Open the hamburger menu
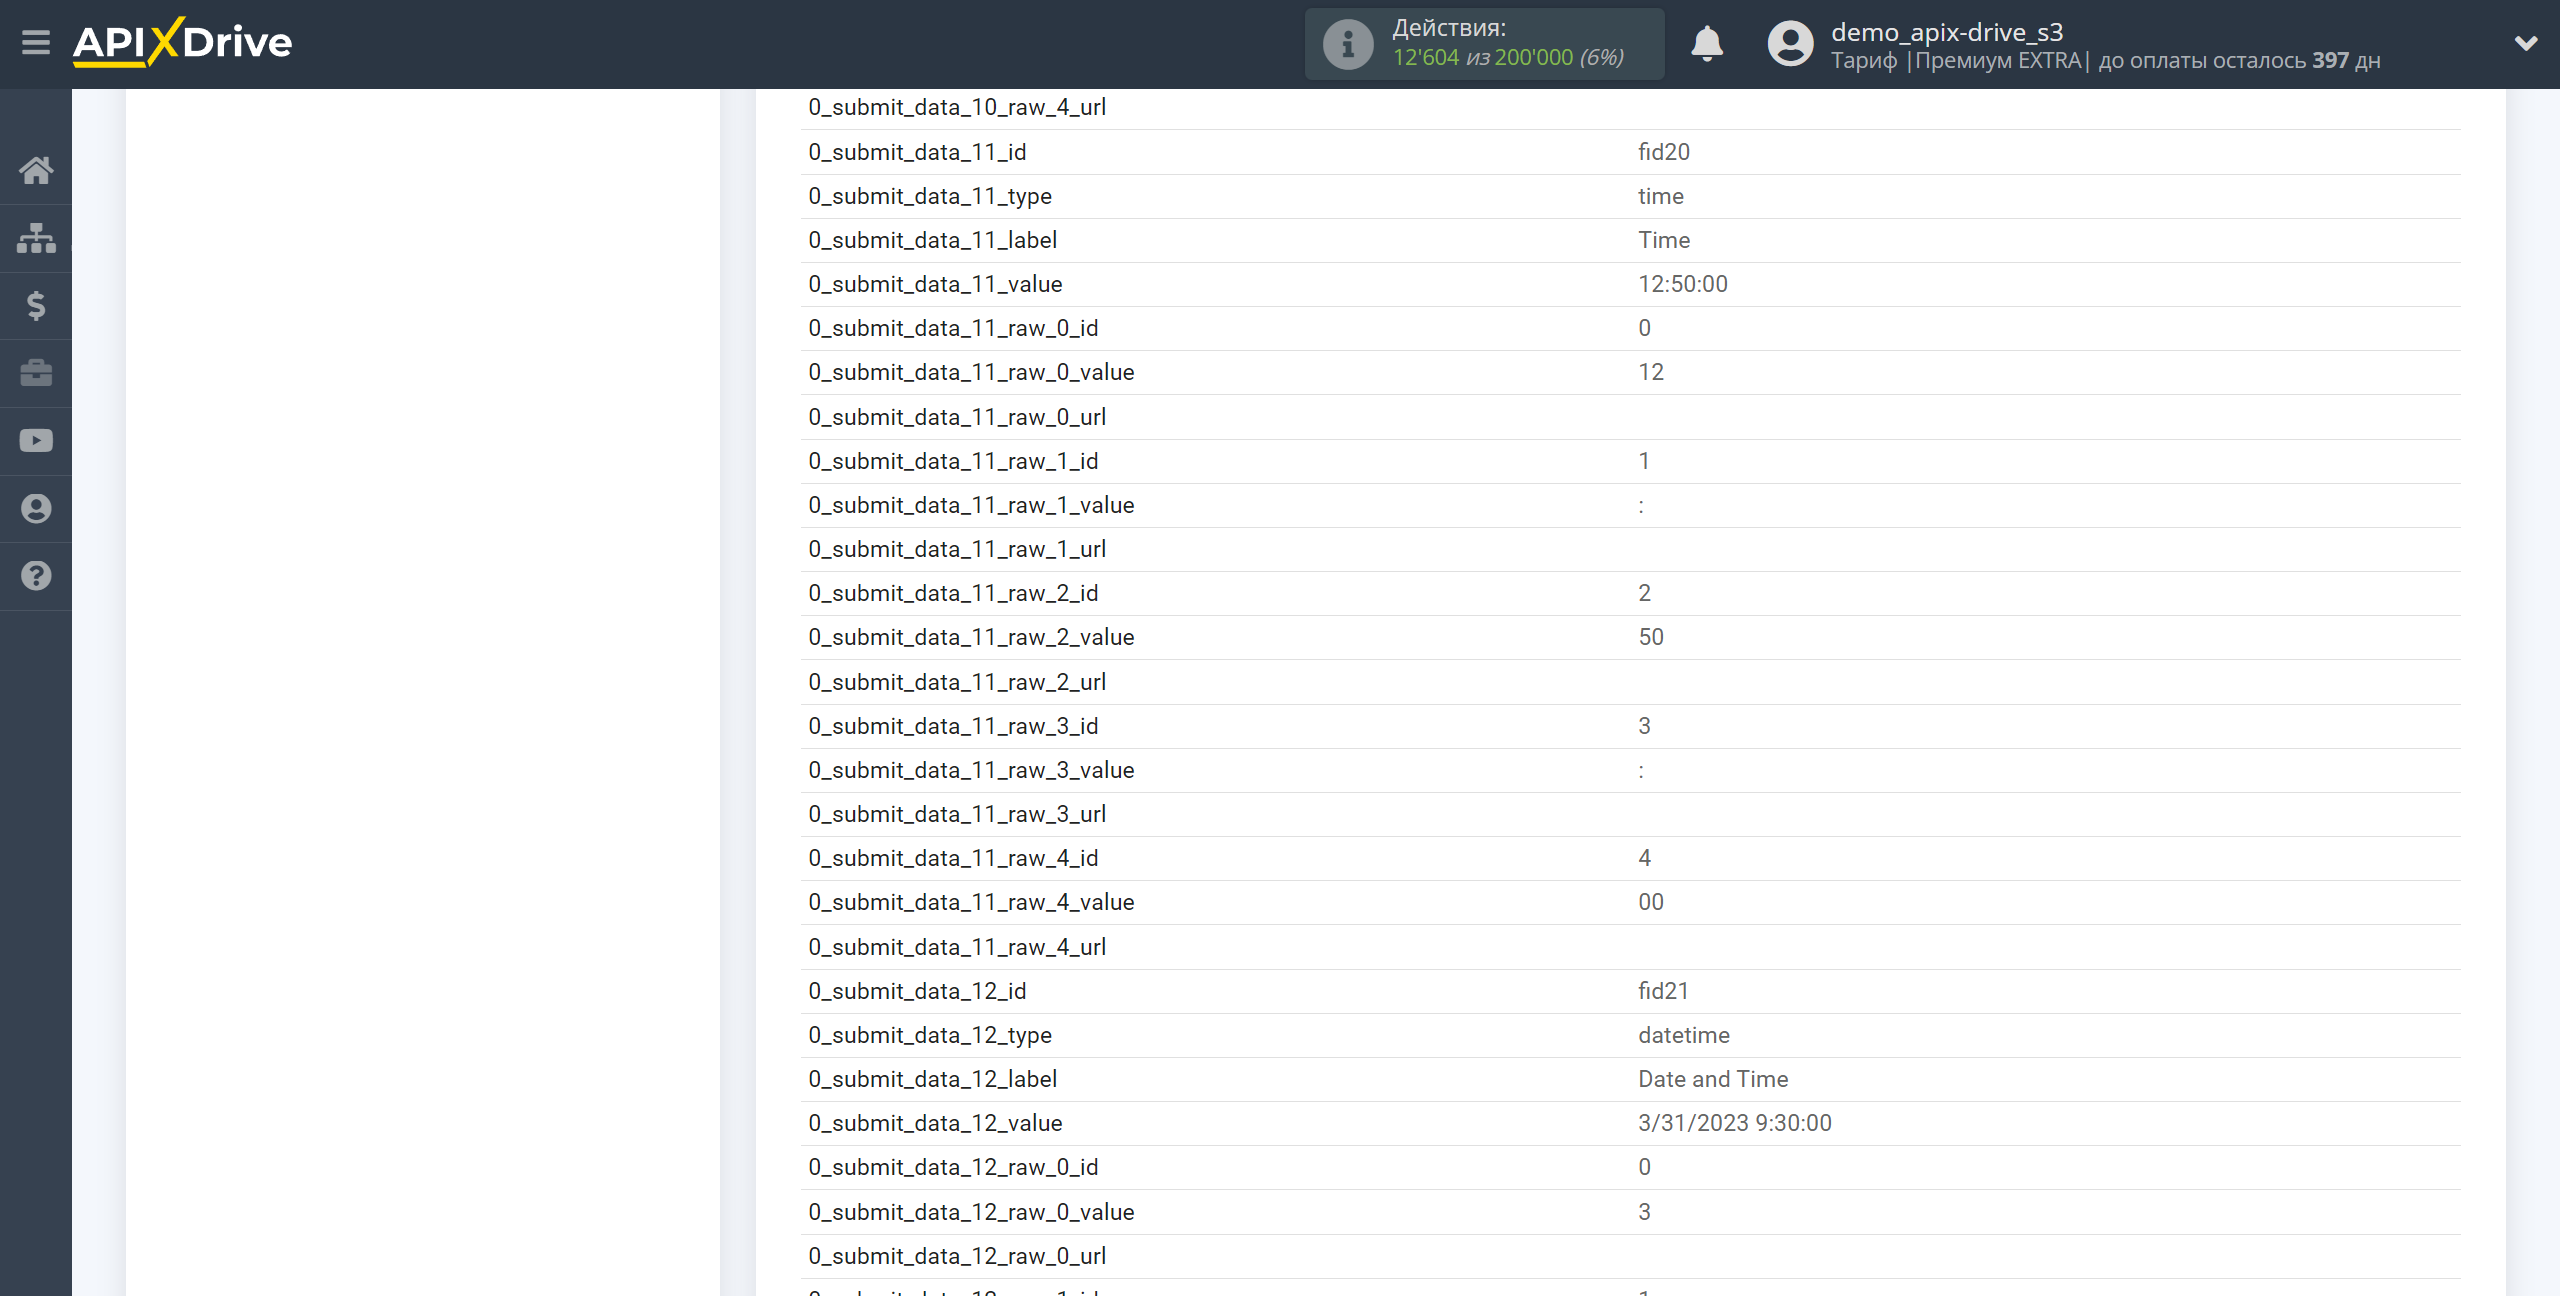The width and height of the screenshot is (2560, 1296). click(36, 43)
